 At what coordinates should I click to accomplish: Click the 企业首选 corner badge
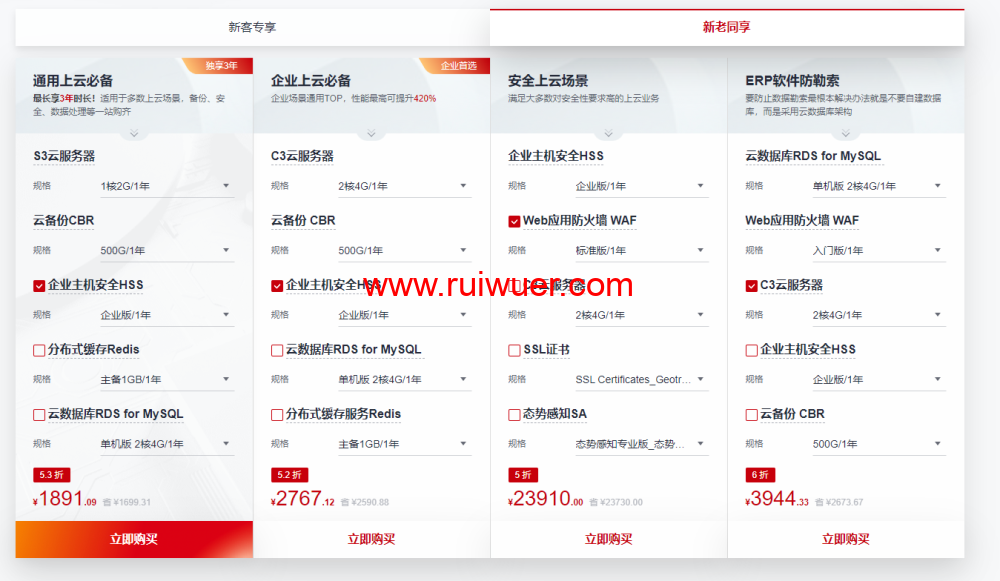pos(459,66)
